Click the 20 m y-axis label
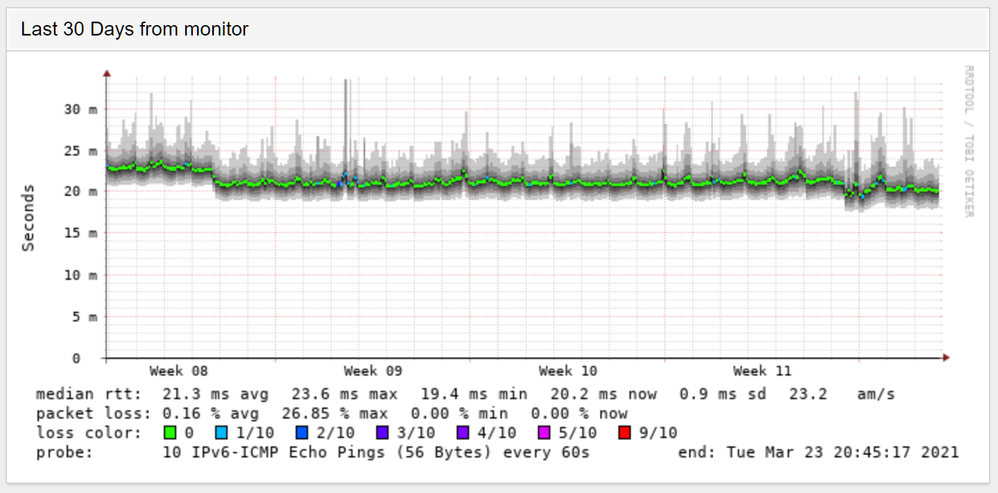The width and height of the screenshot is (998, 493). (81, 192)
